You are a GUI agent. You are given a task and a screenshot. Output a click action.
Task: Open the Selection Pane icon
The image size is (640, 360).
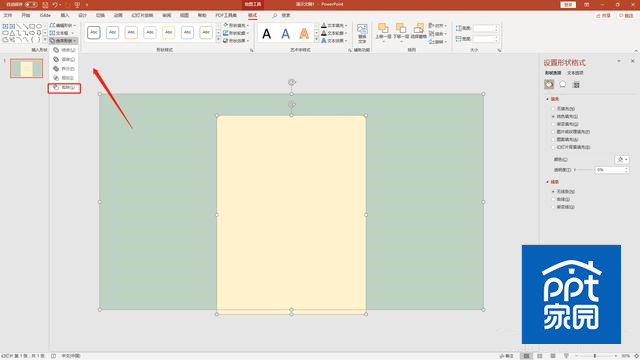coord(418,31)
